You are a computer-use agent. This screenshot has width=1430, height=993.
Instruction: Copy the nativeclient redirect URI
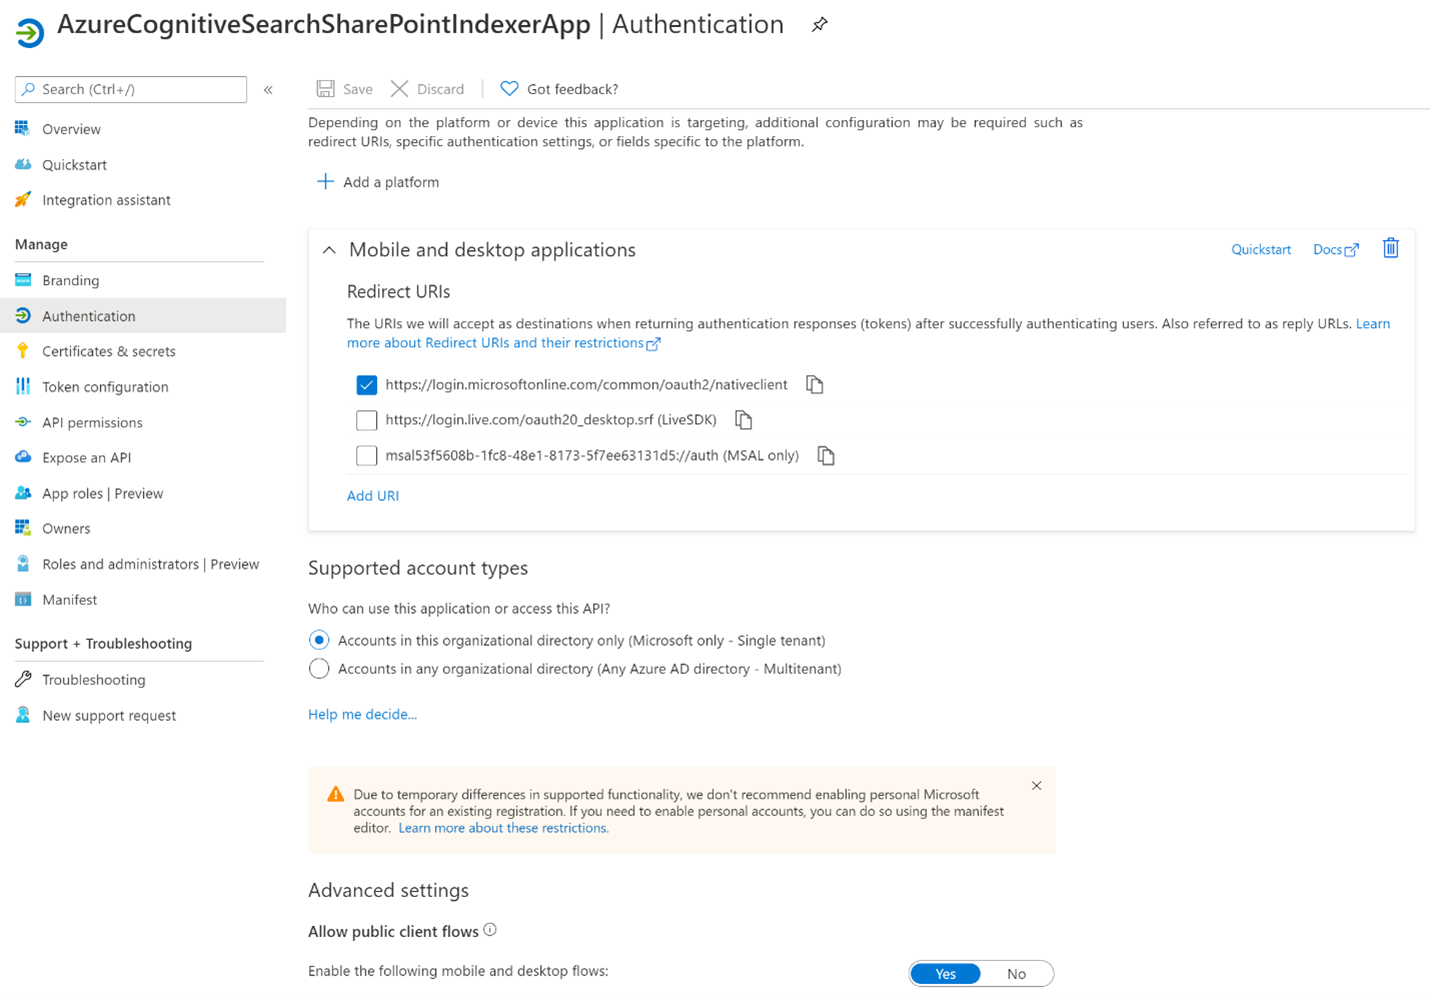pyautogui.click(x=815, y=385)
